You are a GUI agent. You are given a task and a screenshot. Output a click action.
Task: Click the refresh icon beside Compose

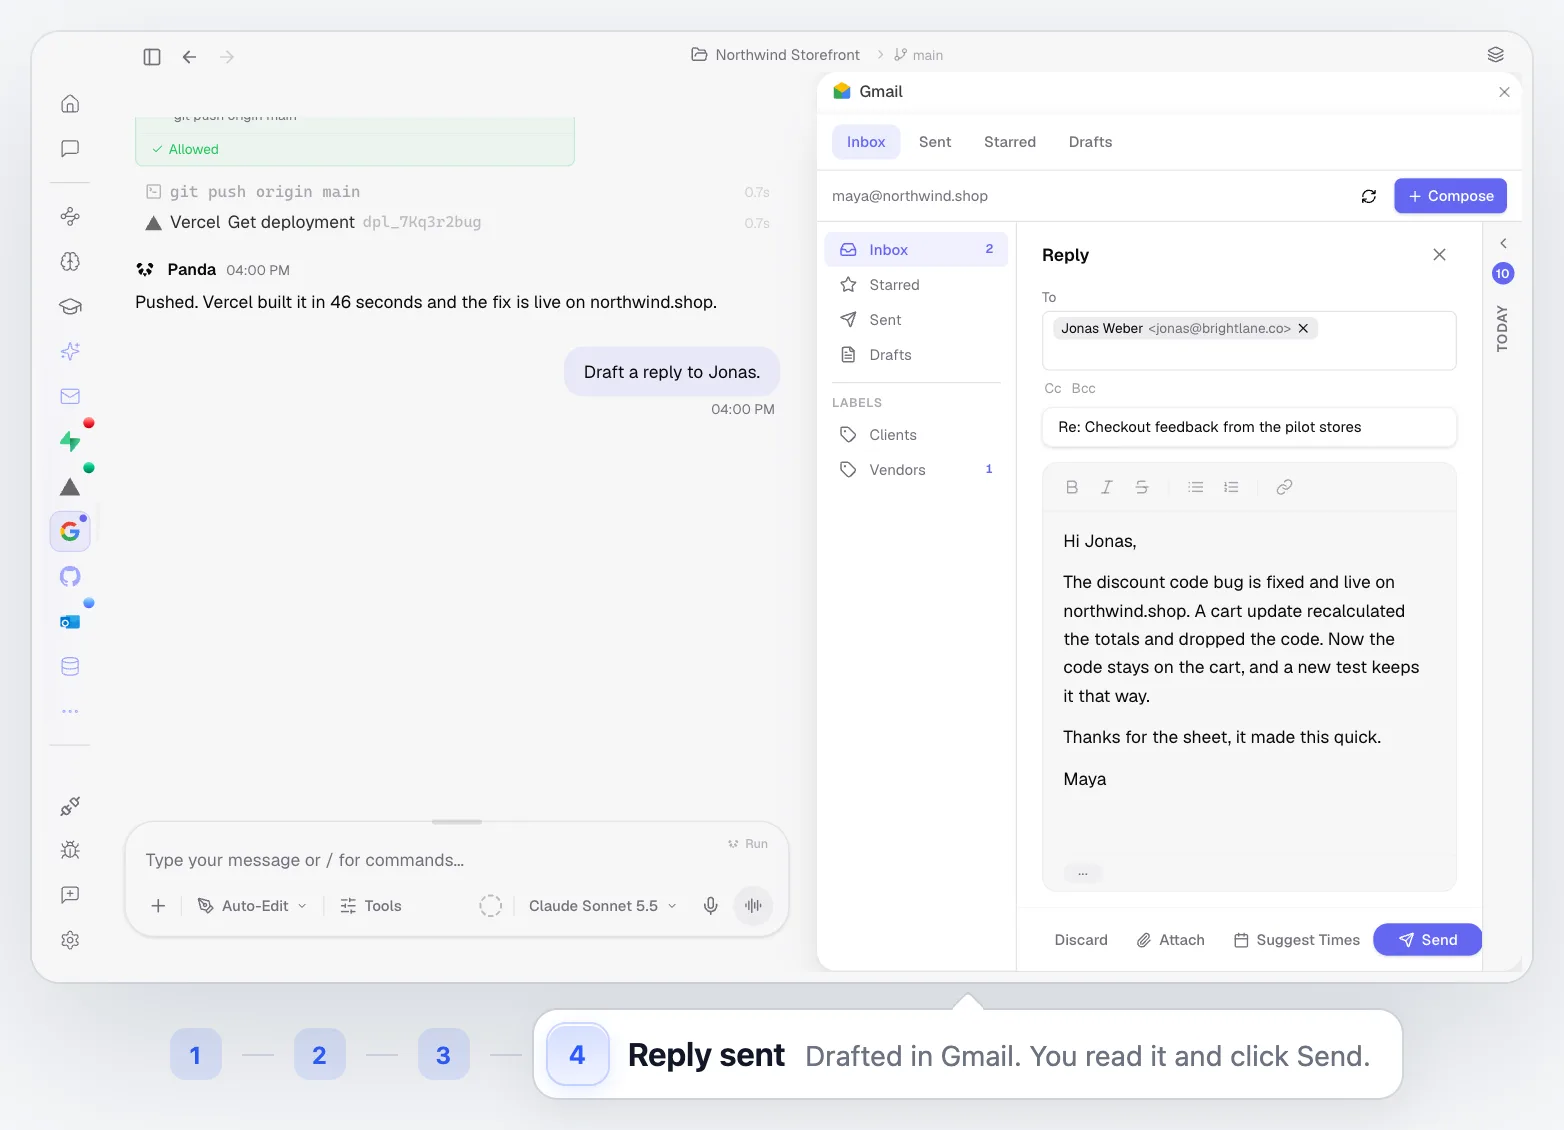click(1369, 196)
